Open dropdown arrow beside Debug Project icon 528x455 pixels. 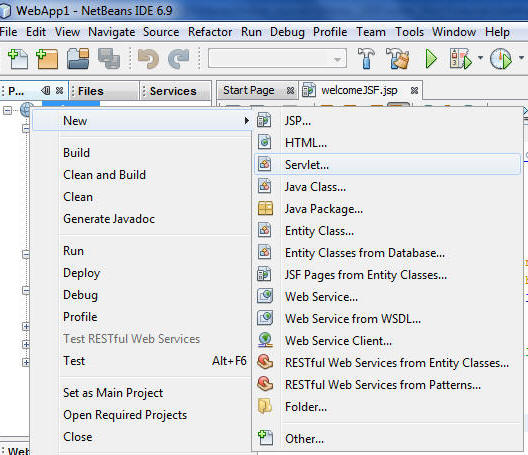coord(480,58)
